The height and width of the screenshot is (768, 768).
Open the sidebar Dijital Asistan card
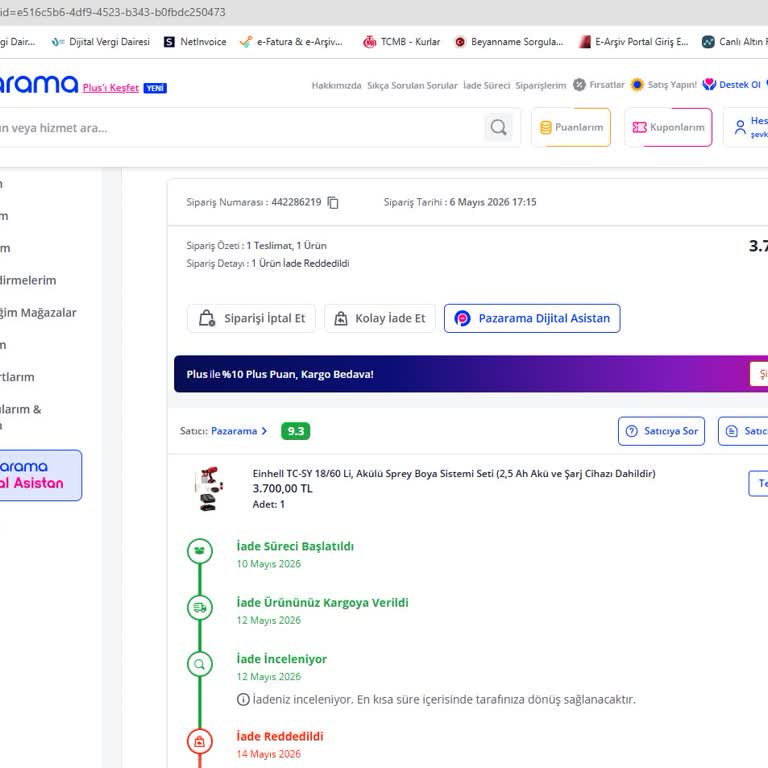point(39,475)
